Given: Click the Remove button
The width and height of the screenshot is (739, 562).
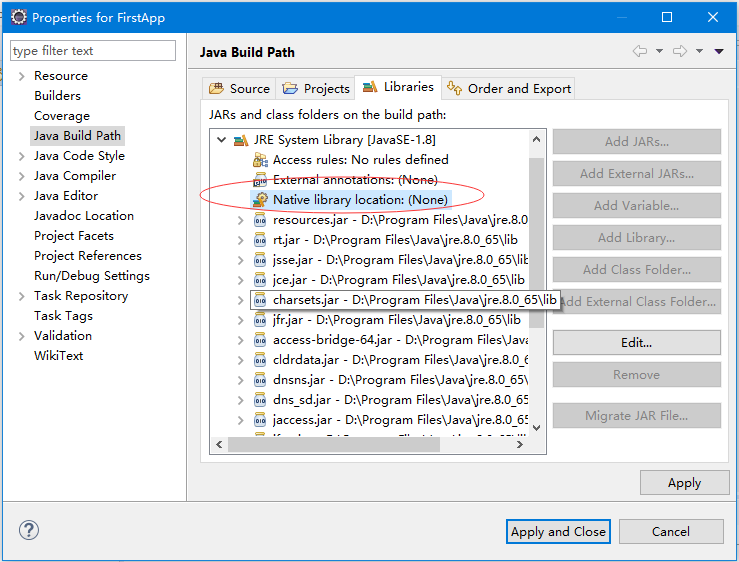Looking at the screenshot, I should pos(637,374).
